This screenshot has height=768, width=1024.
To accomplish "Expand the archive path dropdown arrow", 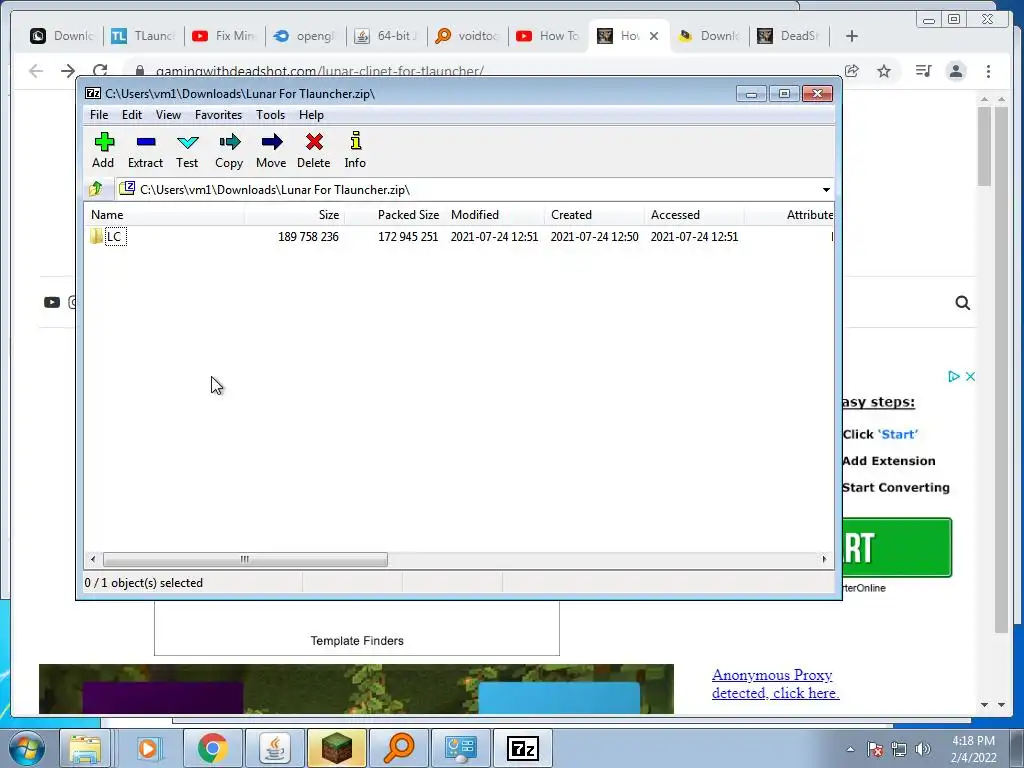I will click(x=826, y=190).
